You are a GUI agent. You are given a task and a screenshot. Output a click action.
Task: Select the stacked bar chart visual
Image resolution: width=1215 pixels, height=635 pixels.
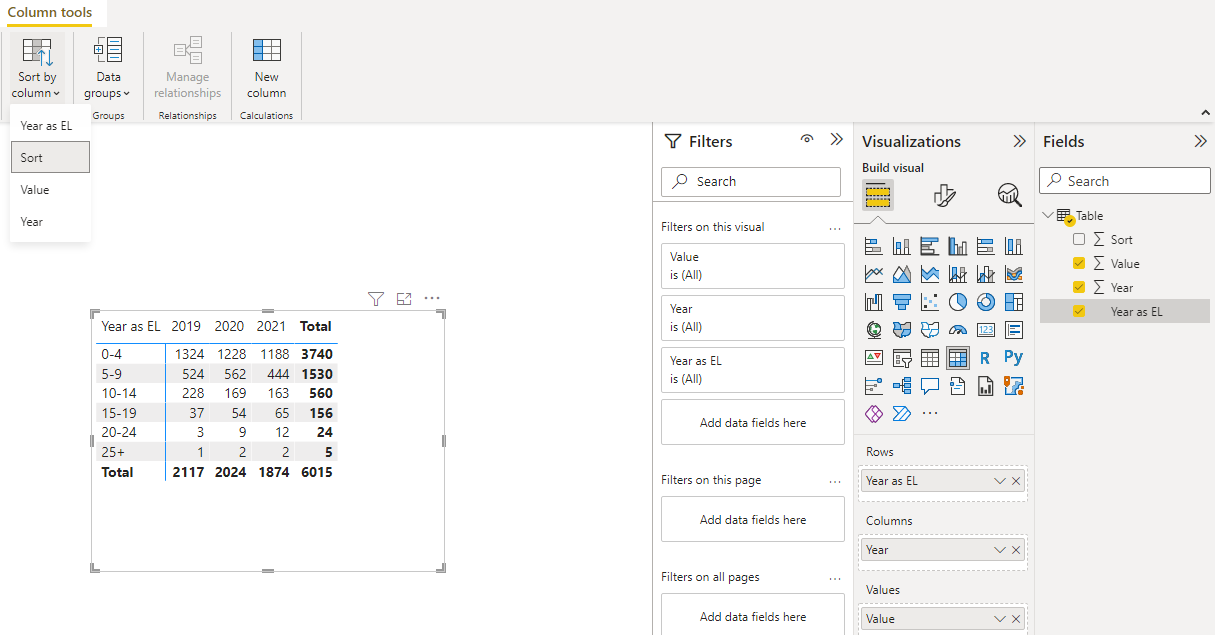(x=873, y=246)
